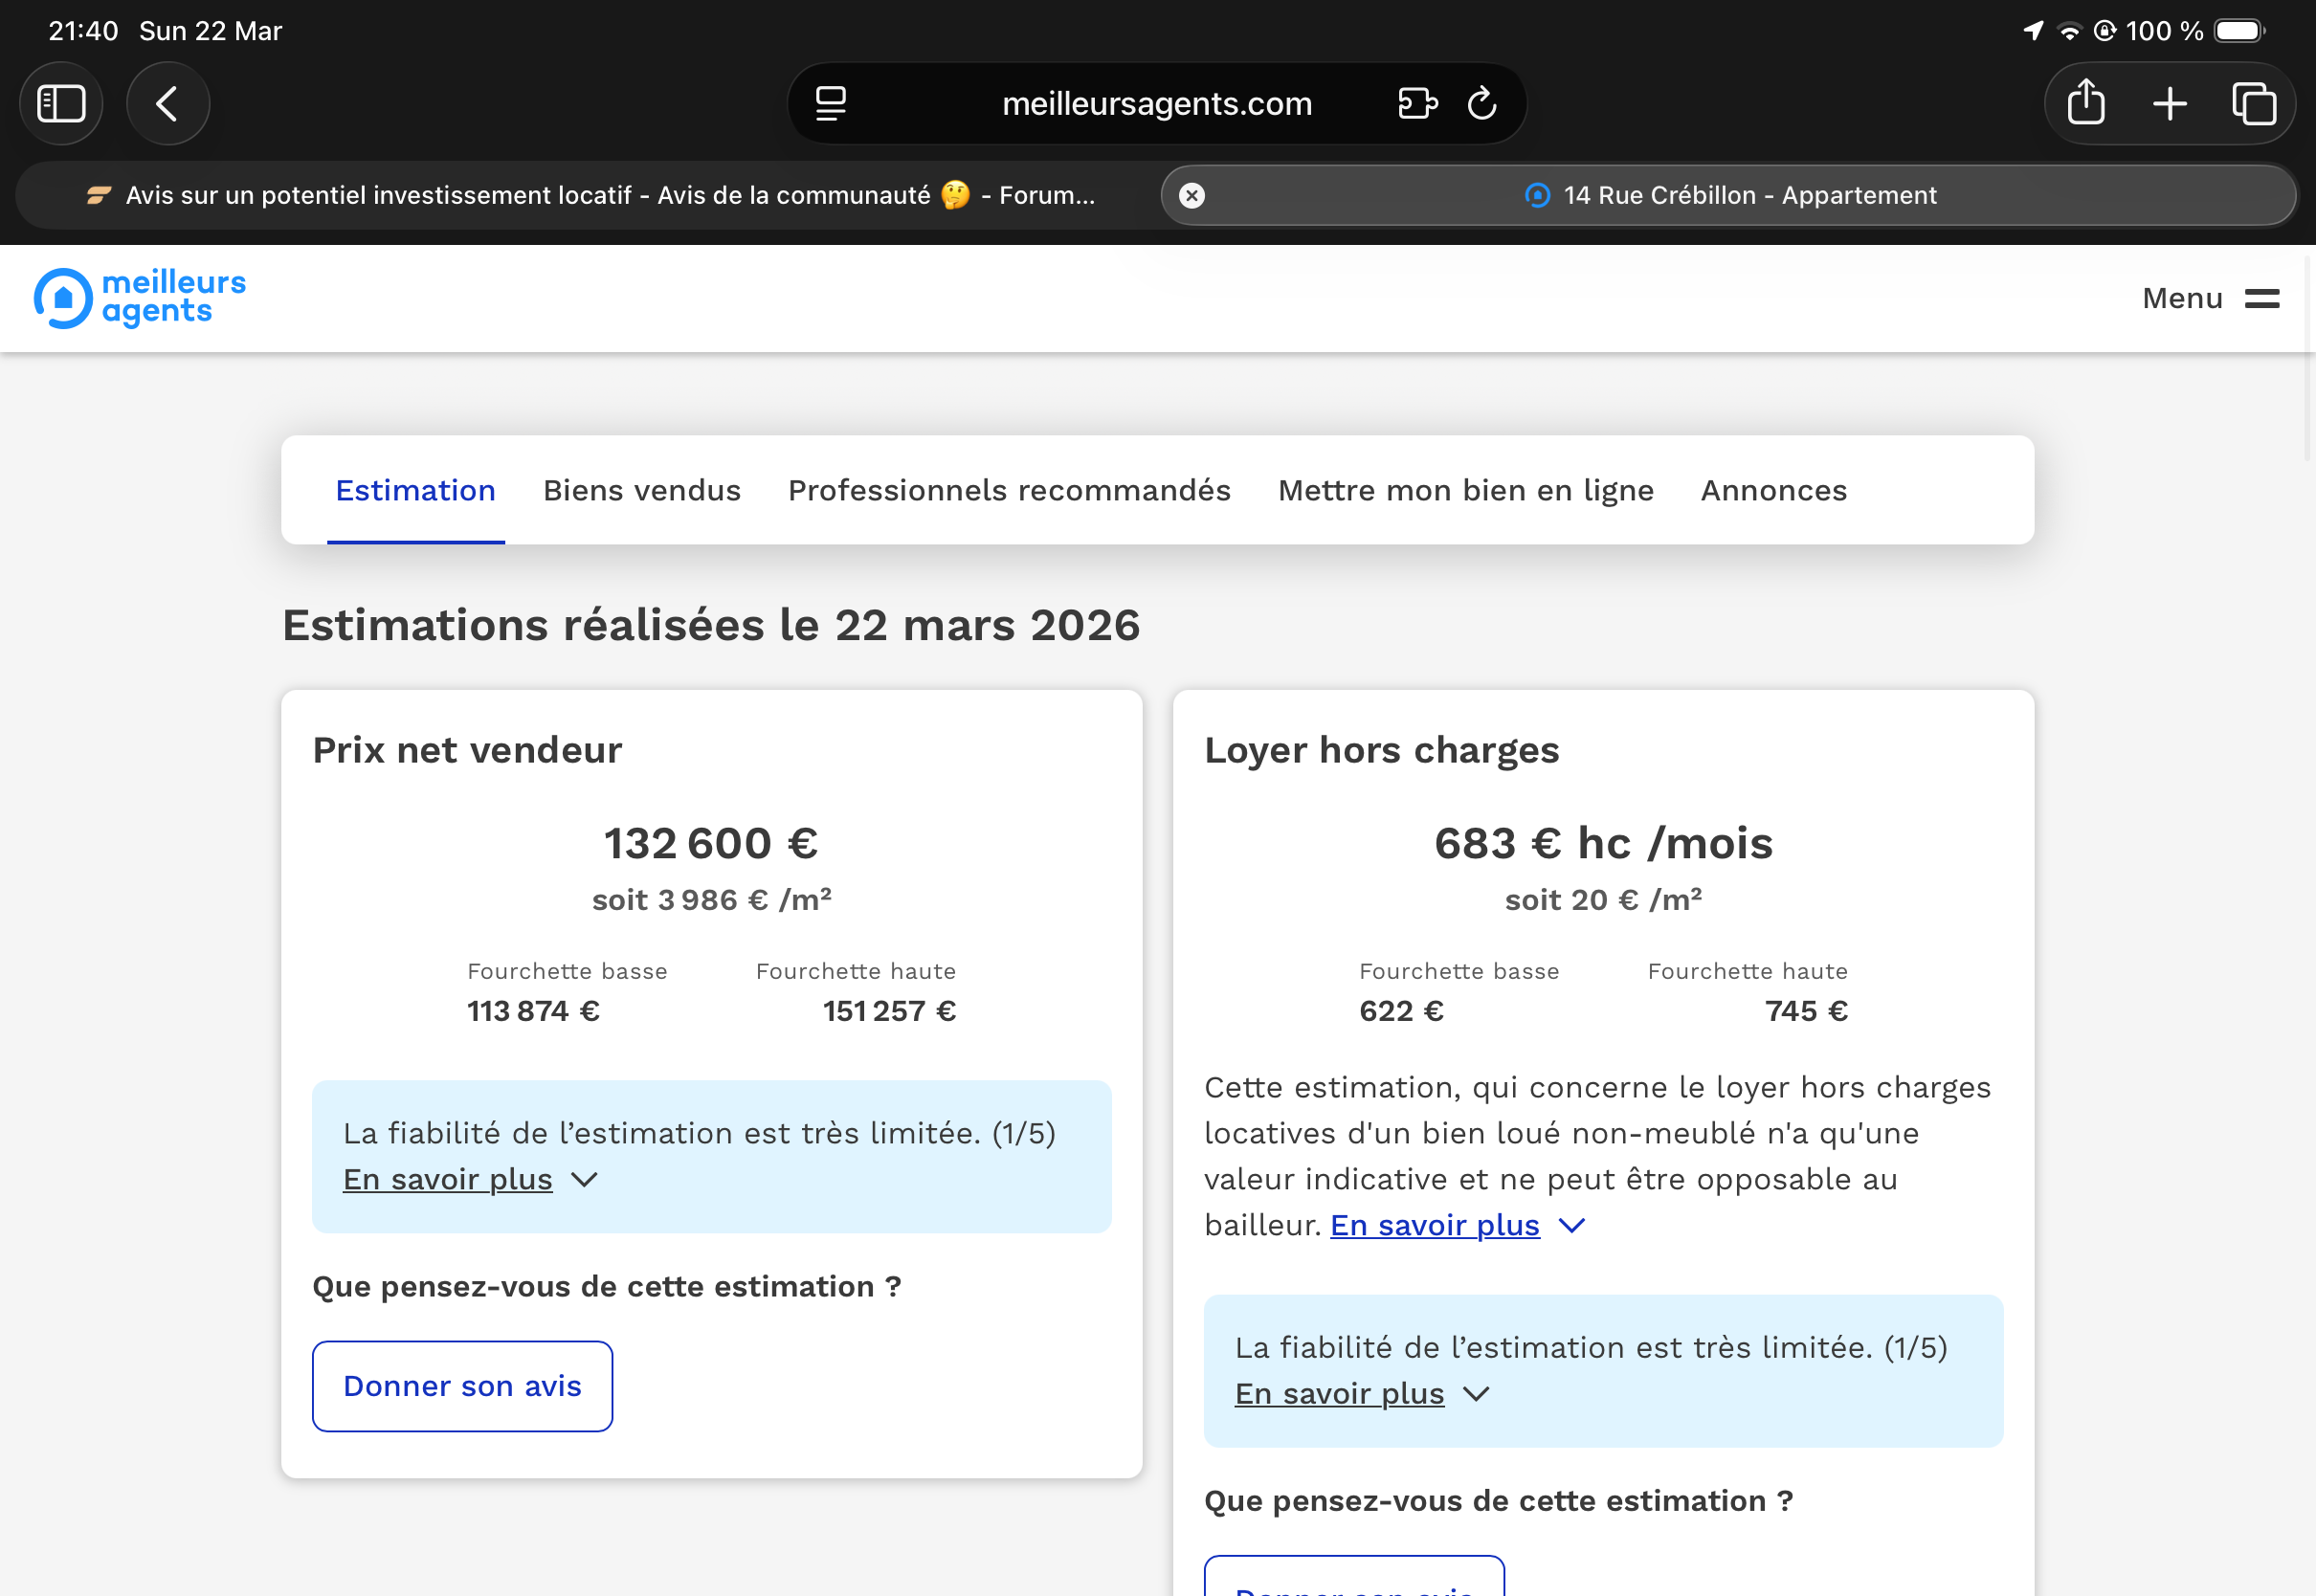The width and height of the screenshot is (2316, 1596).
Task: Expand En savoir plus under Prix net vendeur
Action: coord(447,1179)
